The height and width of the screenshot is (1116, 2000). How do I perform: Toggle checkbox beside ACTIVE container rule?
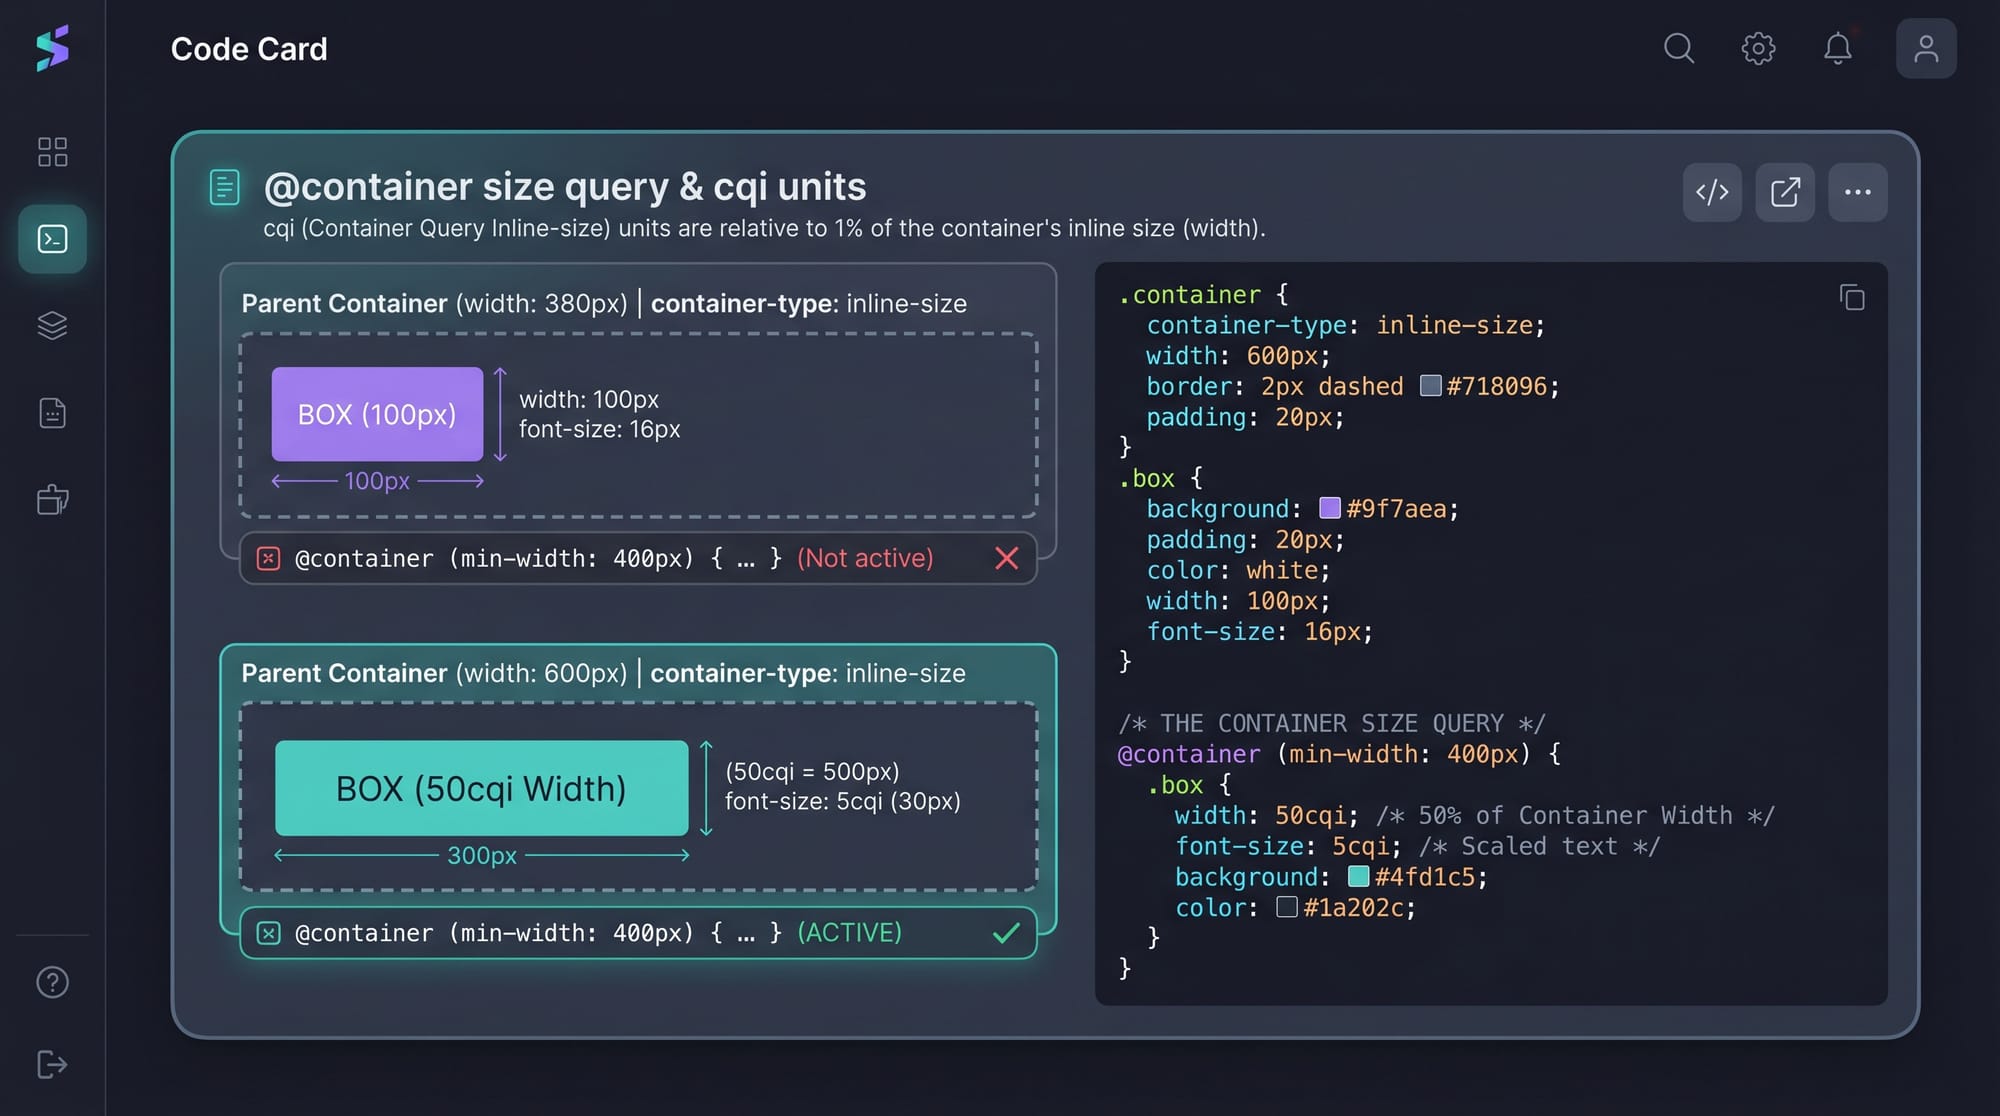point(268,933)
